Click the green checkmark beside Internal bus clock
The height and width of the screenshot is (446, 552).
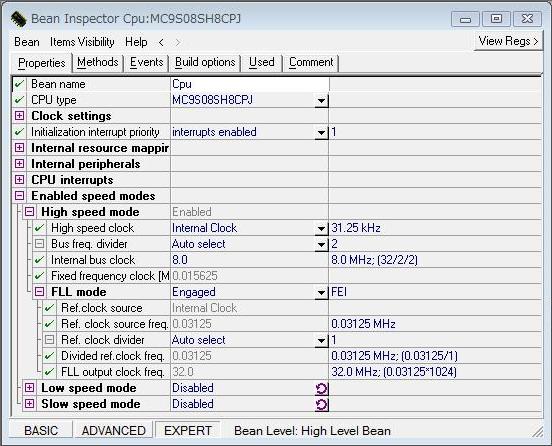[x=39, y=260]
